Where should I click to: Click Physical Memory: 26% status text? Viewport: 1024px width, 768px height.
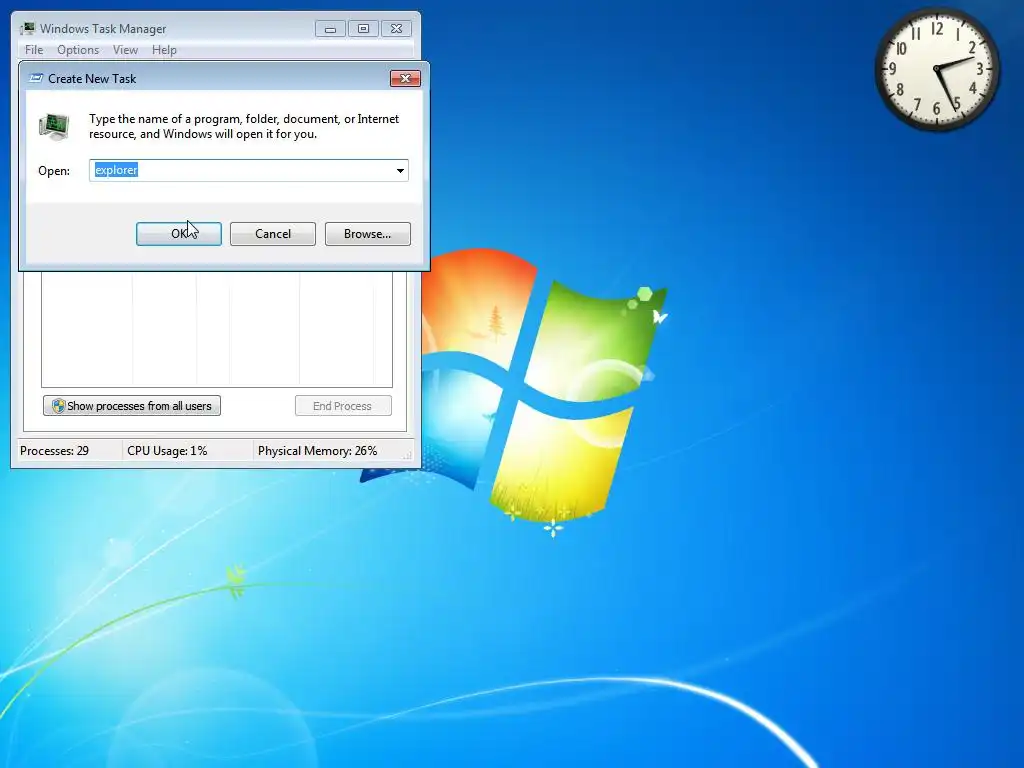(317, 451)
